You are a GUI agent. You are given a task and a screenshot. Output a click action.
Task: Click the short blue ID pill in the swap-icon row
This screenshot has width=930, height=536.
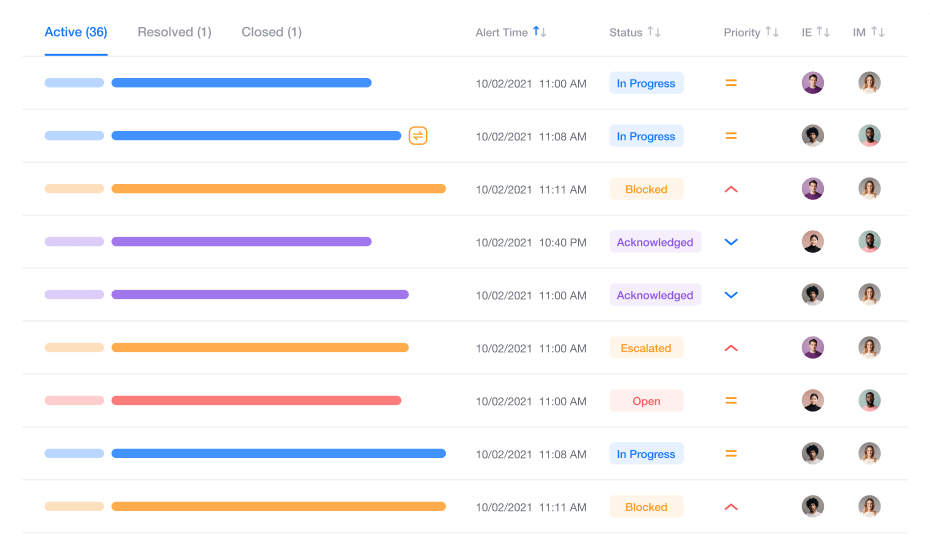pos(74,136)
